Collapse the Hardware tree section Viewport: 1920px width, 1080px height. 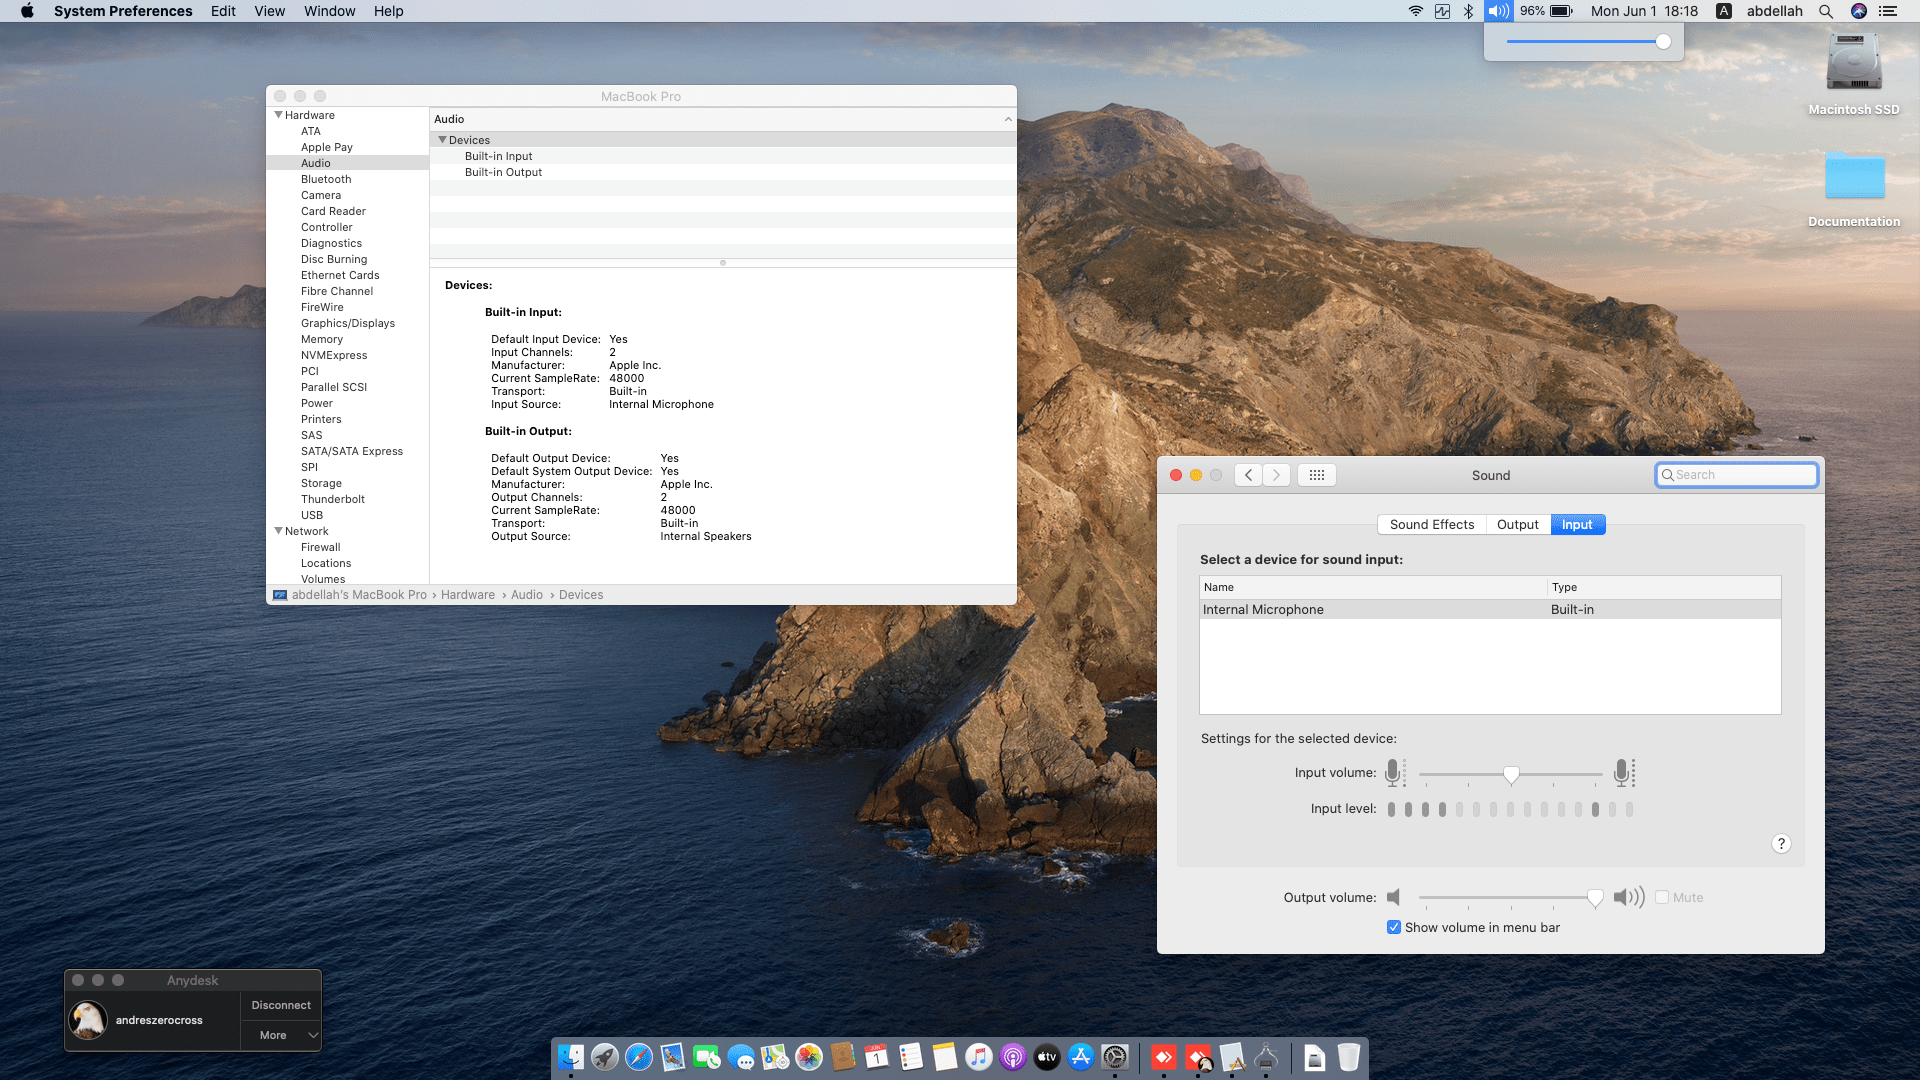click(x=279, y=115)
